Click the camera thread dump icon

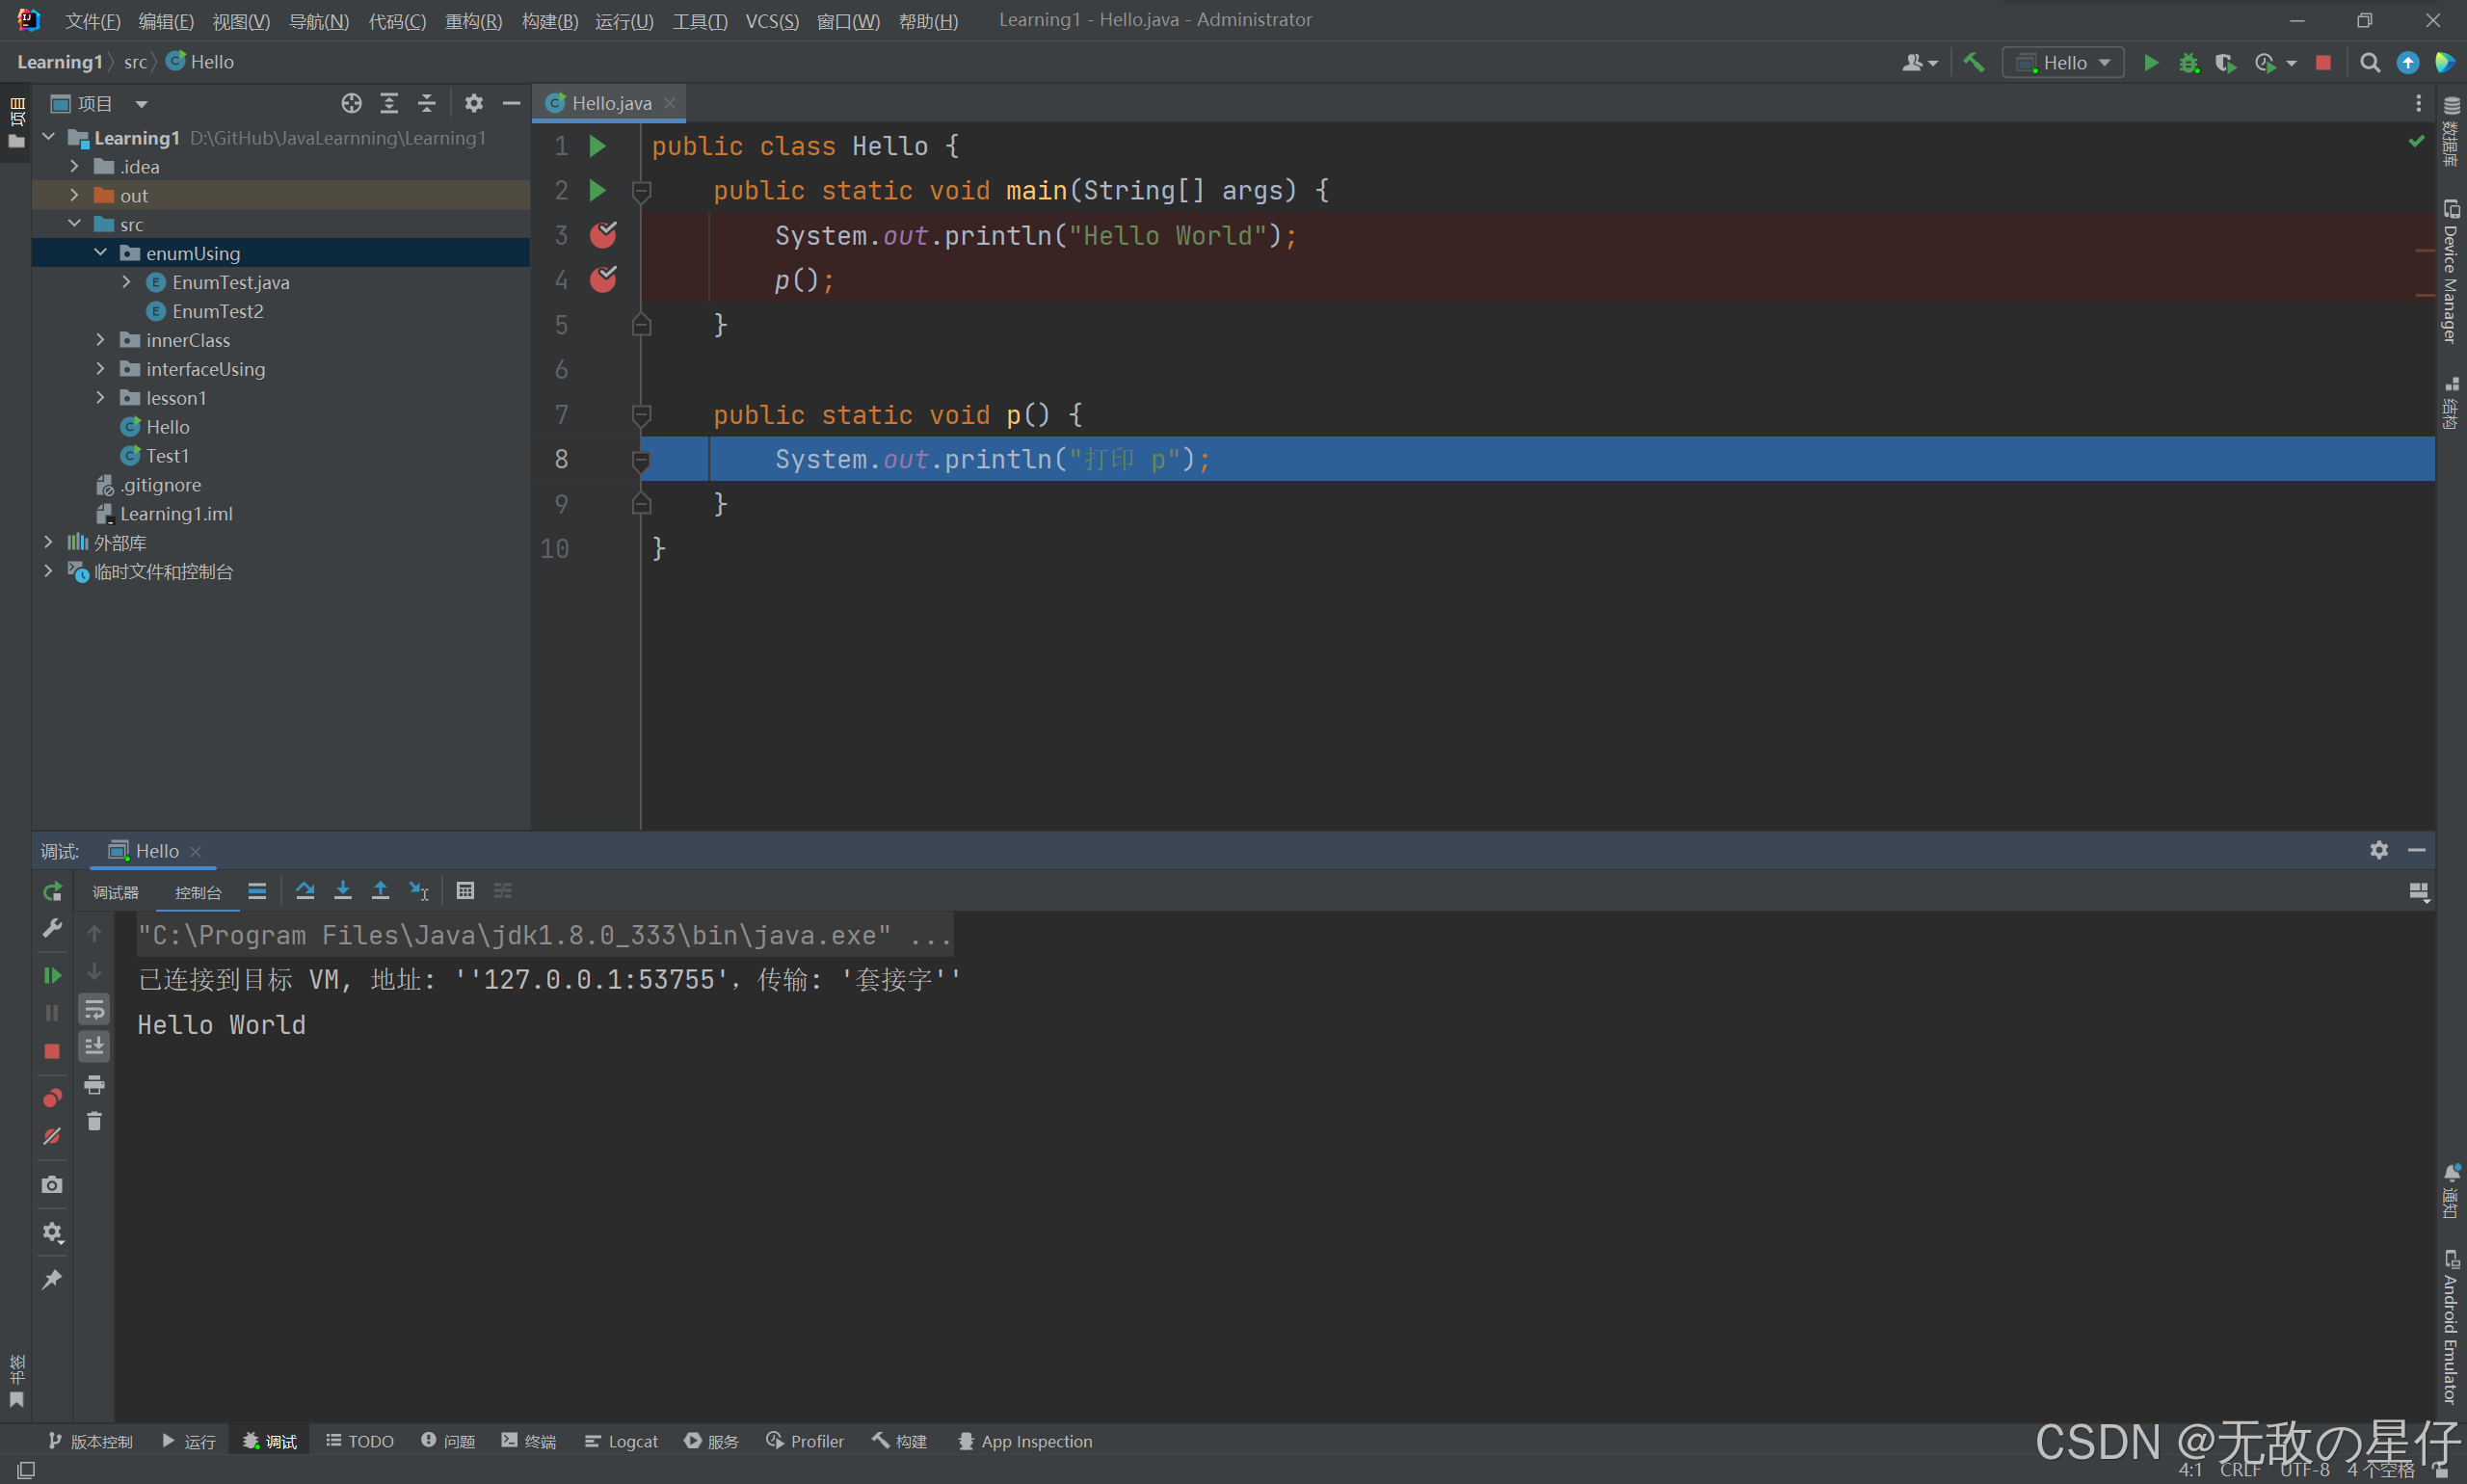point(52,1185)
